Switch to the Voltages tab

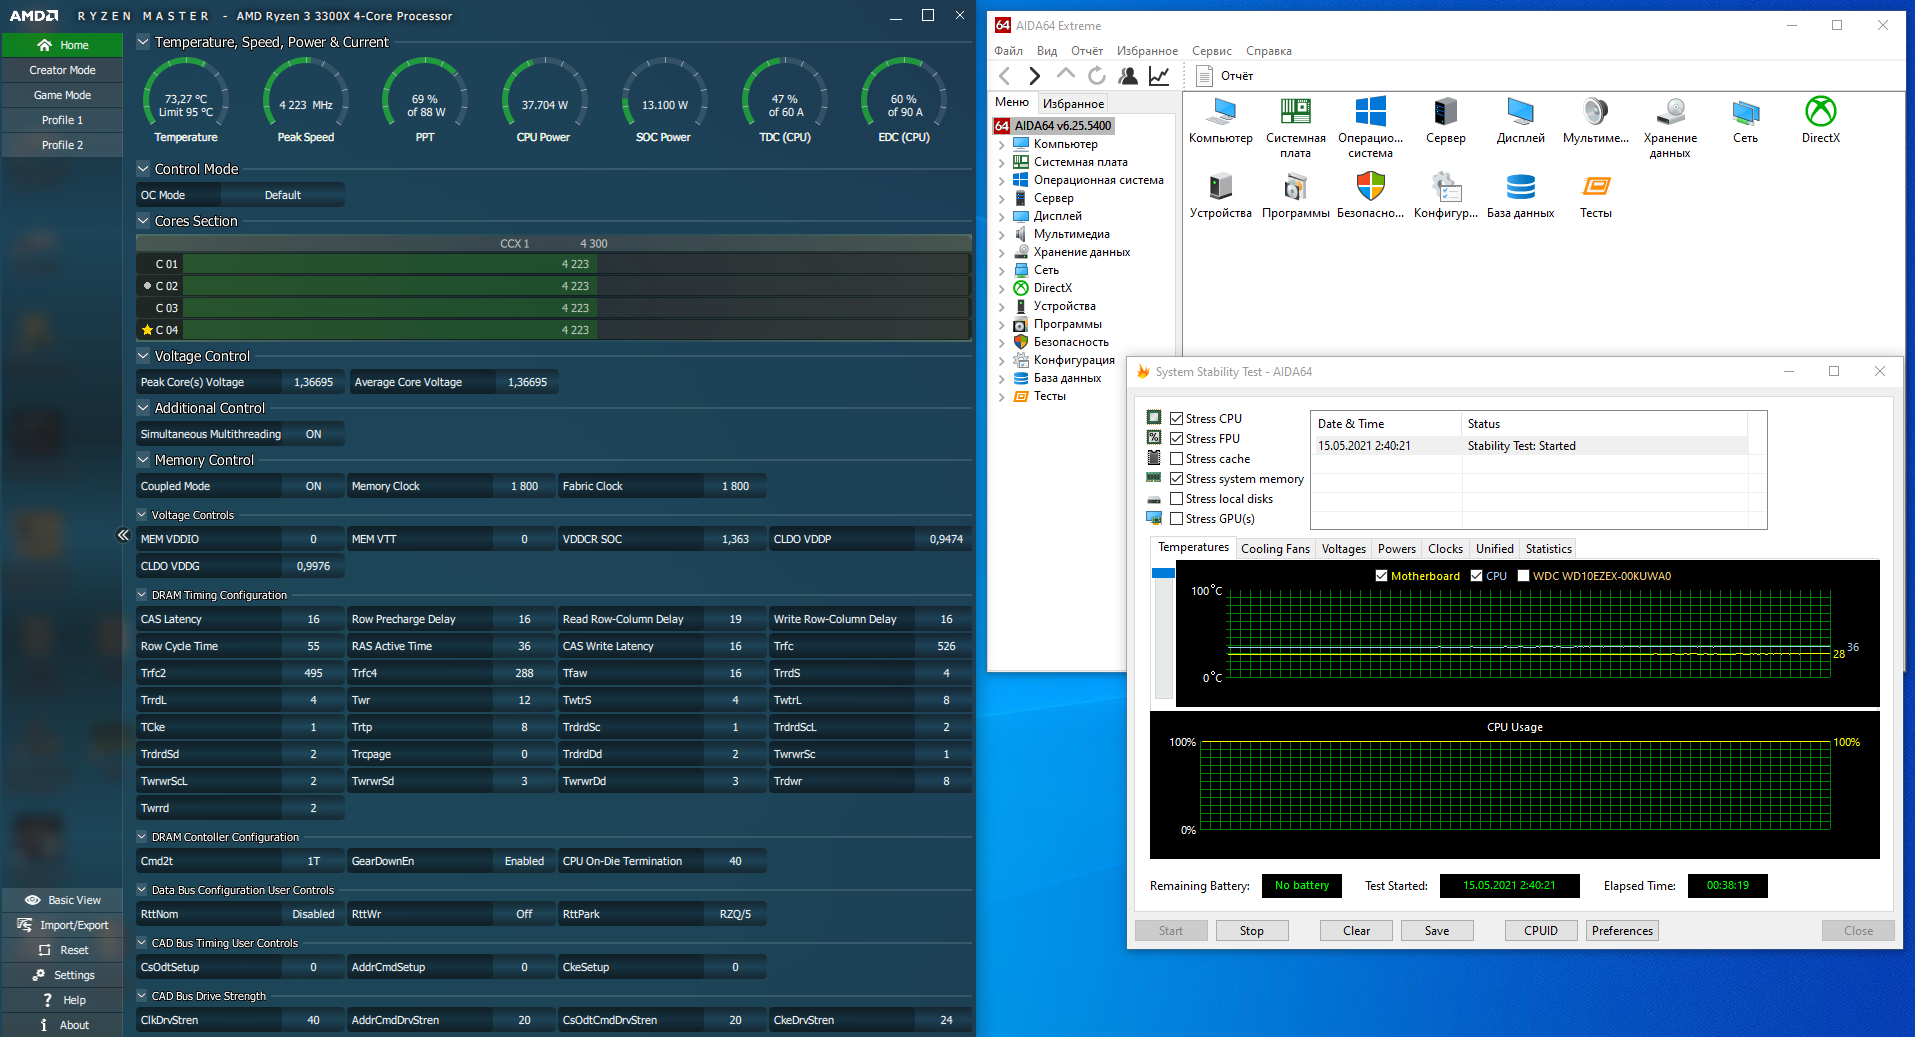(1343, 549)
